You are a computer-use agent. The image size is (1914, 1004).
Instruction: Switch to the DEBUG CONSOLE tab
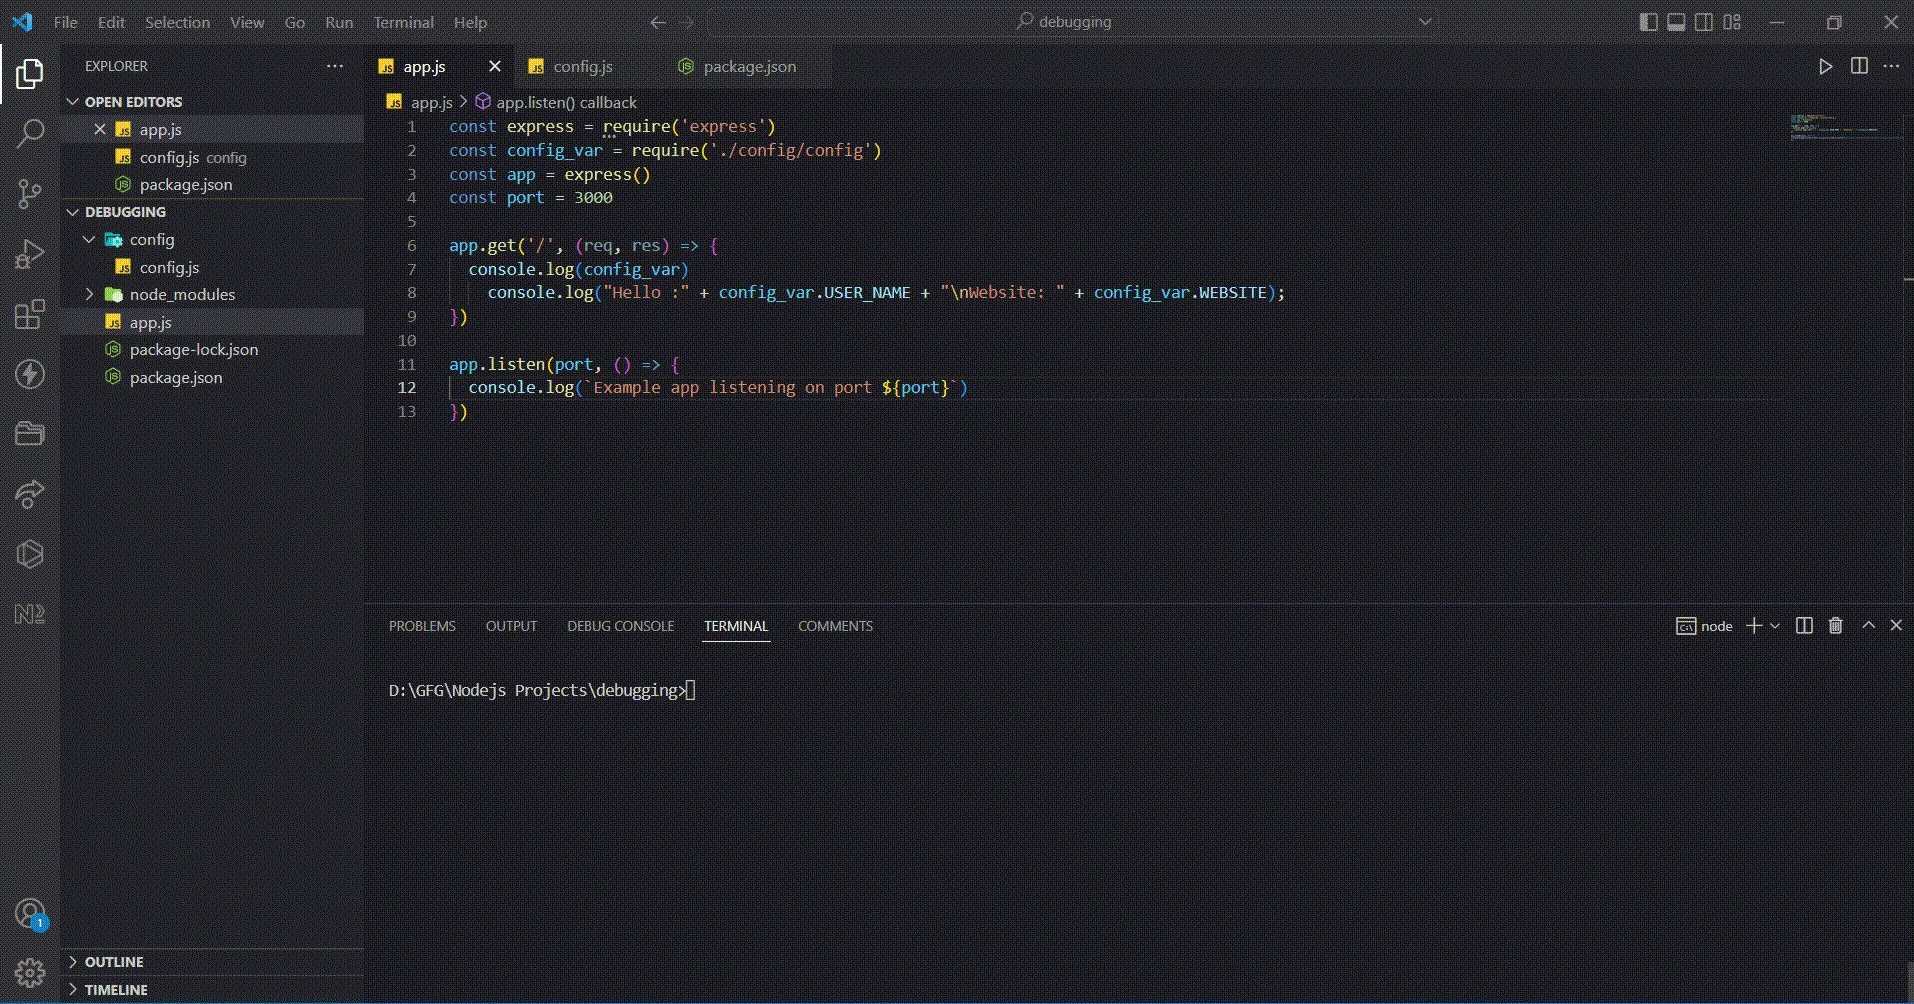(x=620, y=626)
